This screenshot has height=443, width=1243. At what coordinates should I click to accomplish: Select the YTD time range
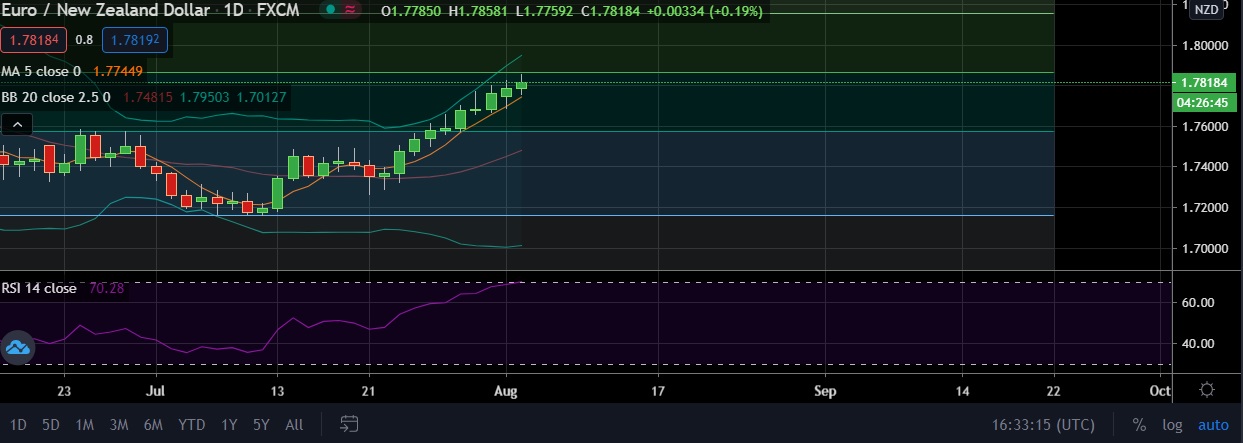click(191, 424)
